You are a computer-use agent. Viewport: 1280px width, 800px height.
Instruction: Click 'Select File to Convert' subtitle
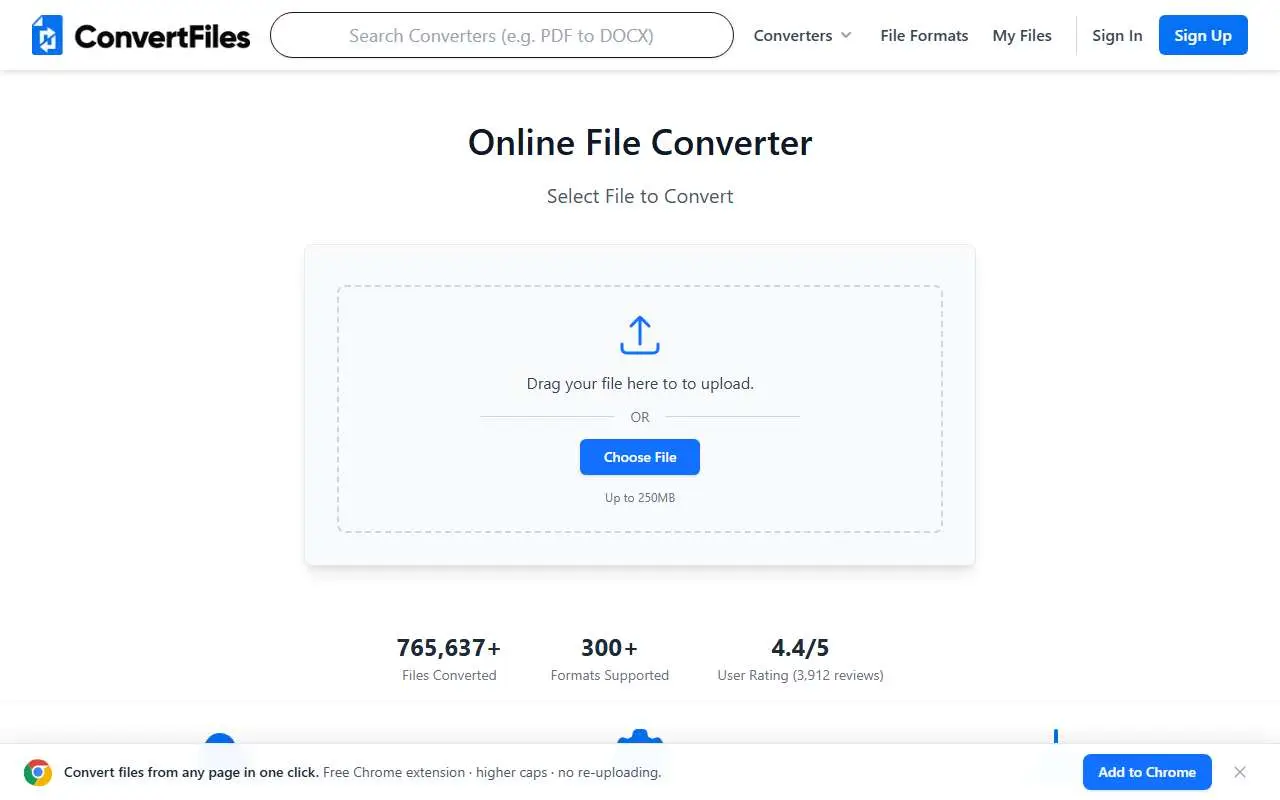click(640, 196)
